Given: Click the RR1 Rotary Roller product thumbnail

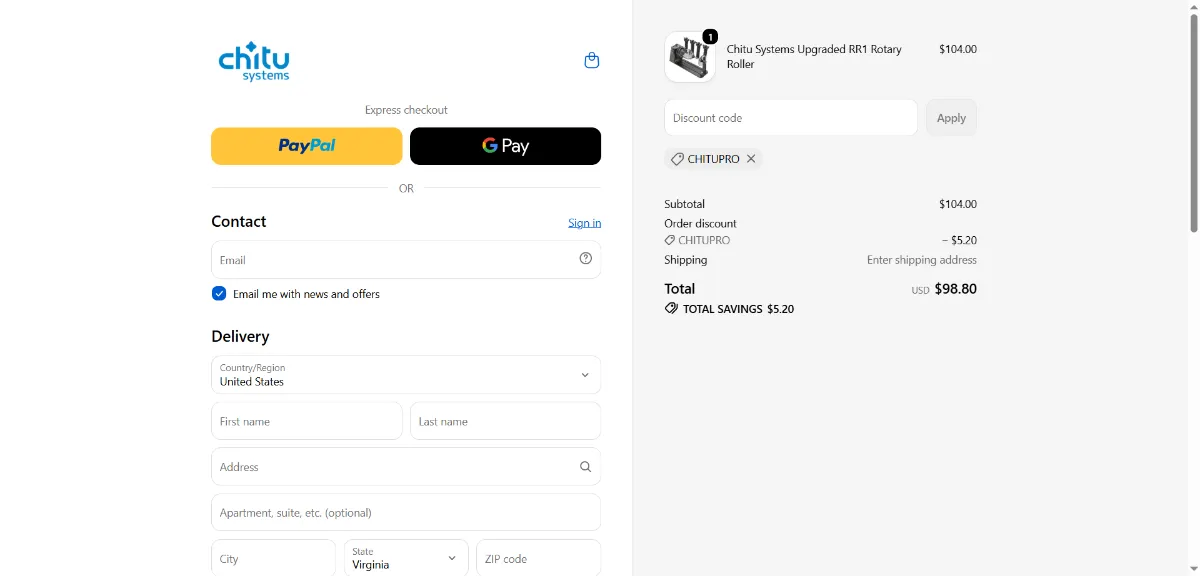Looking at the screenshot, I should [690, 57].
